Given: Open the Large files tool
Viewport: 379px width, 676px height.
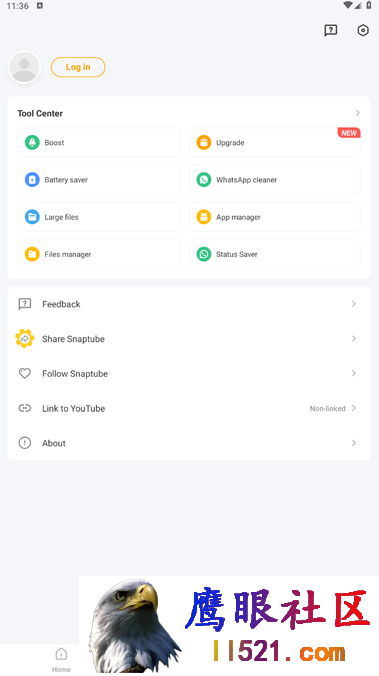Looking at the screenshot, I should [99, 217].
